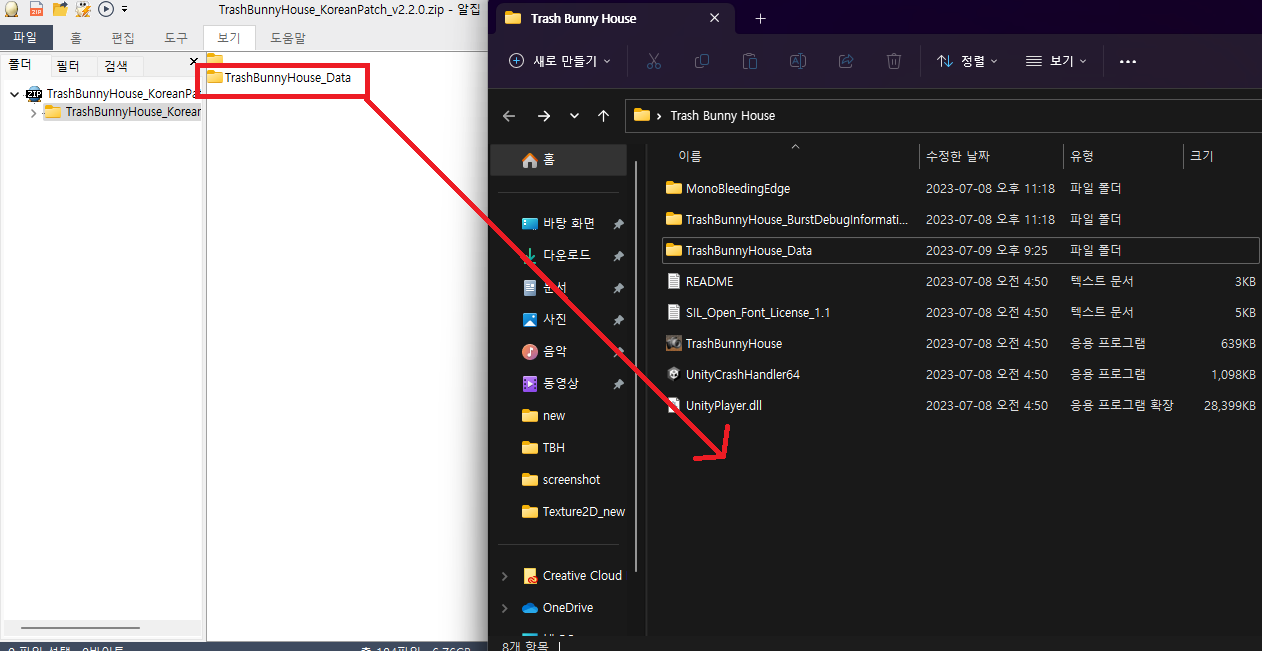This screenshot has width=1262, height=651.
Task: Expand the TrashBunnyHouse_Korean subfolder tree node
Action: [34, 112]
